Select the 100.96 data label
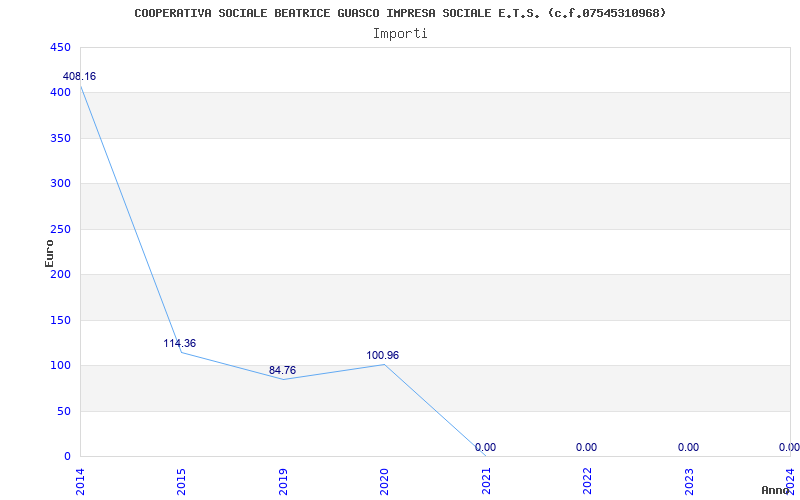800x500 pixels. coord(383,355)
